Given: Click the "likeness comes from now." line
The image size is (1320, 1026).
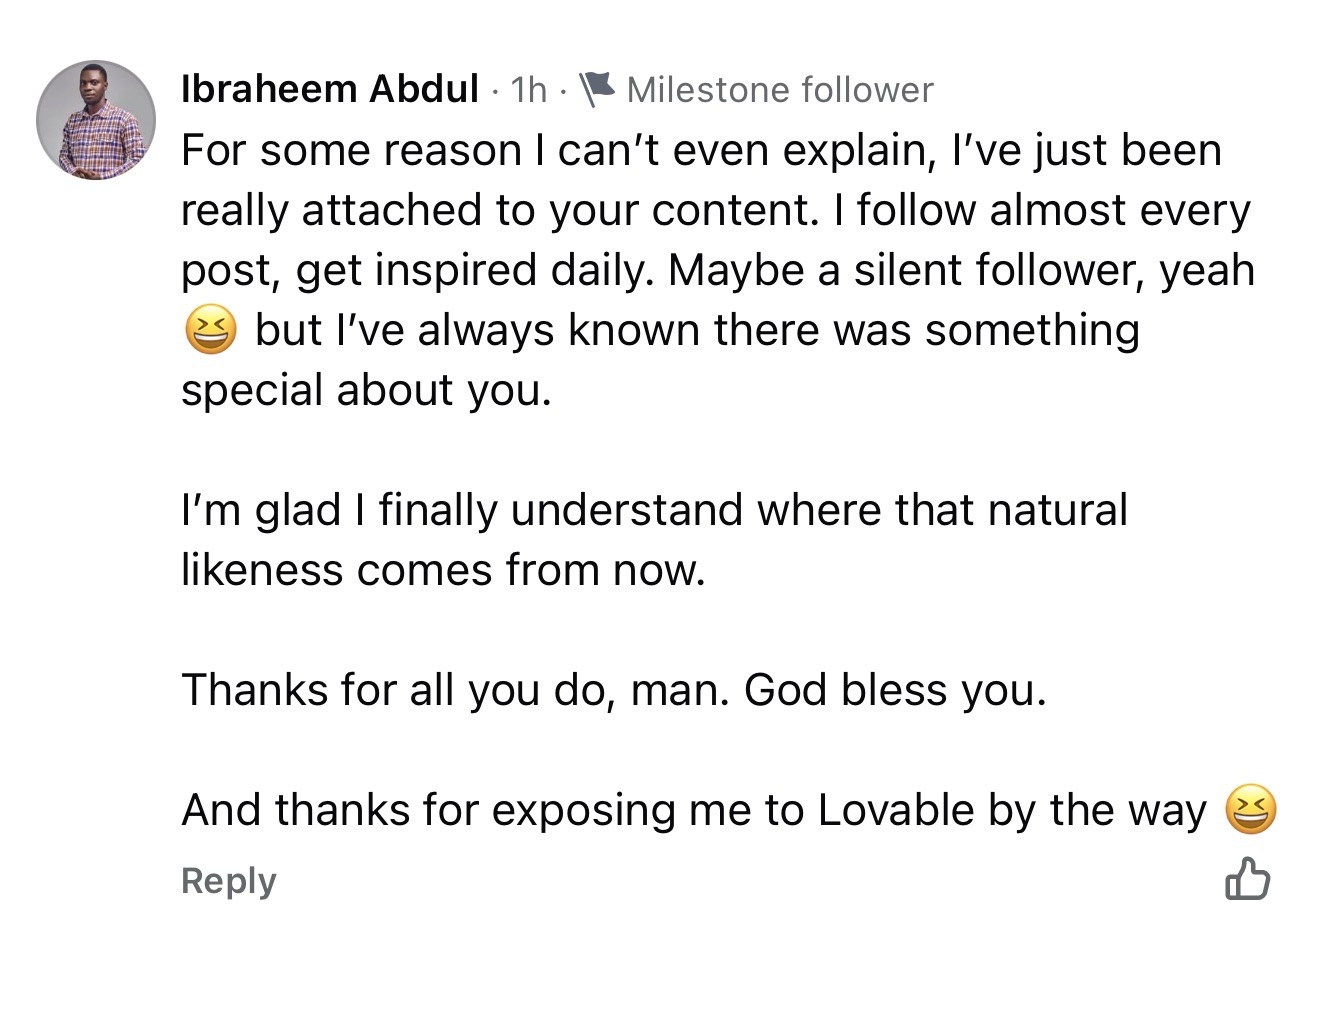Looking at the screenshot, I should tap(443, 570).
